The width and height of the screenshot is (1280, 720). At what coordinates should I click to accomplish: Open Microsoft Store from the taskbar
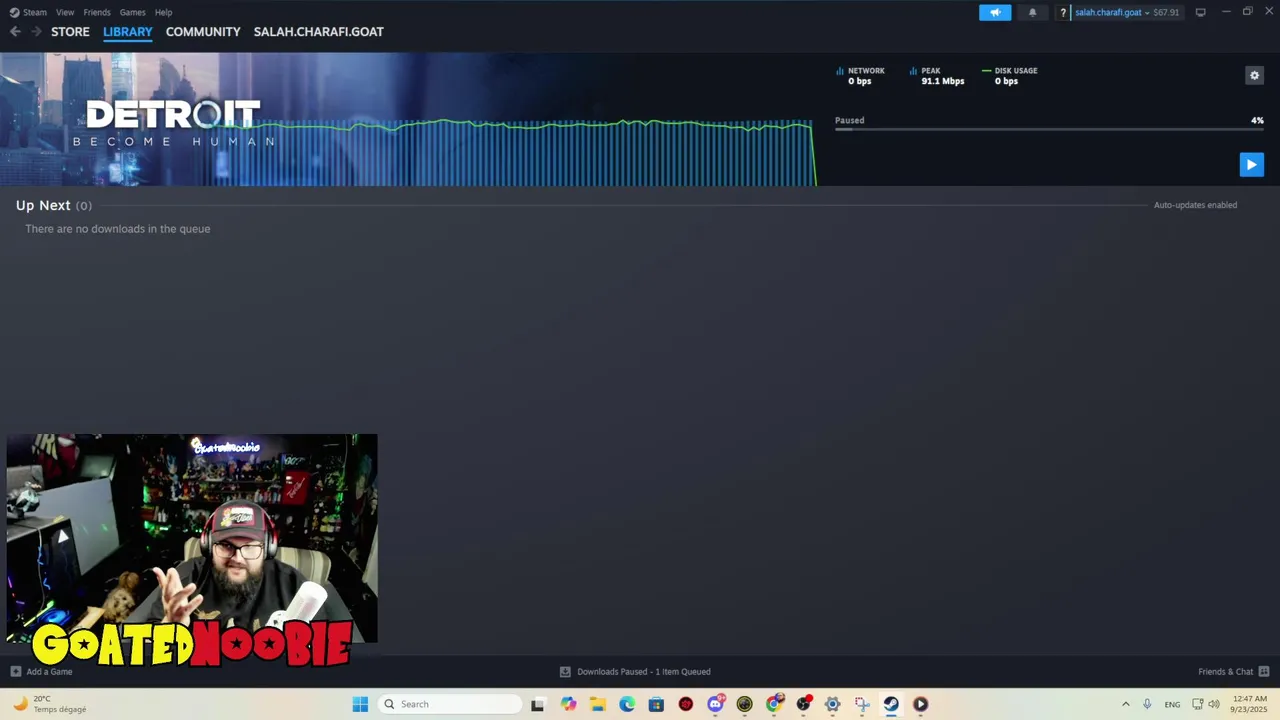click(656, 704)
